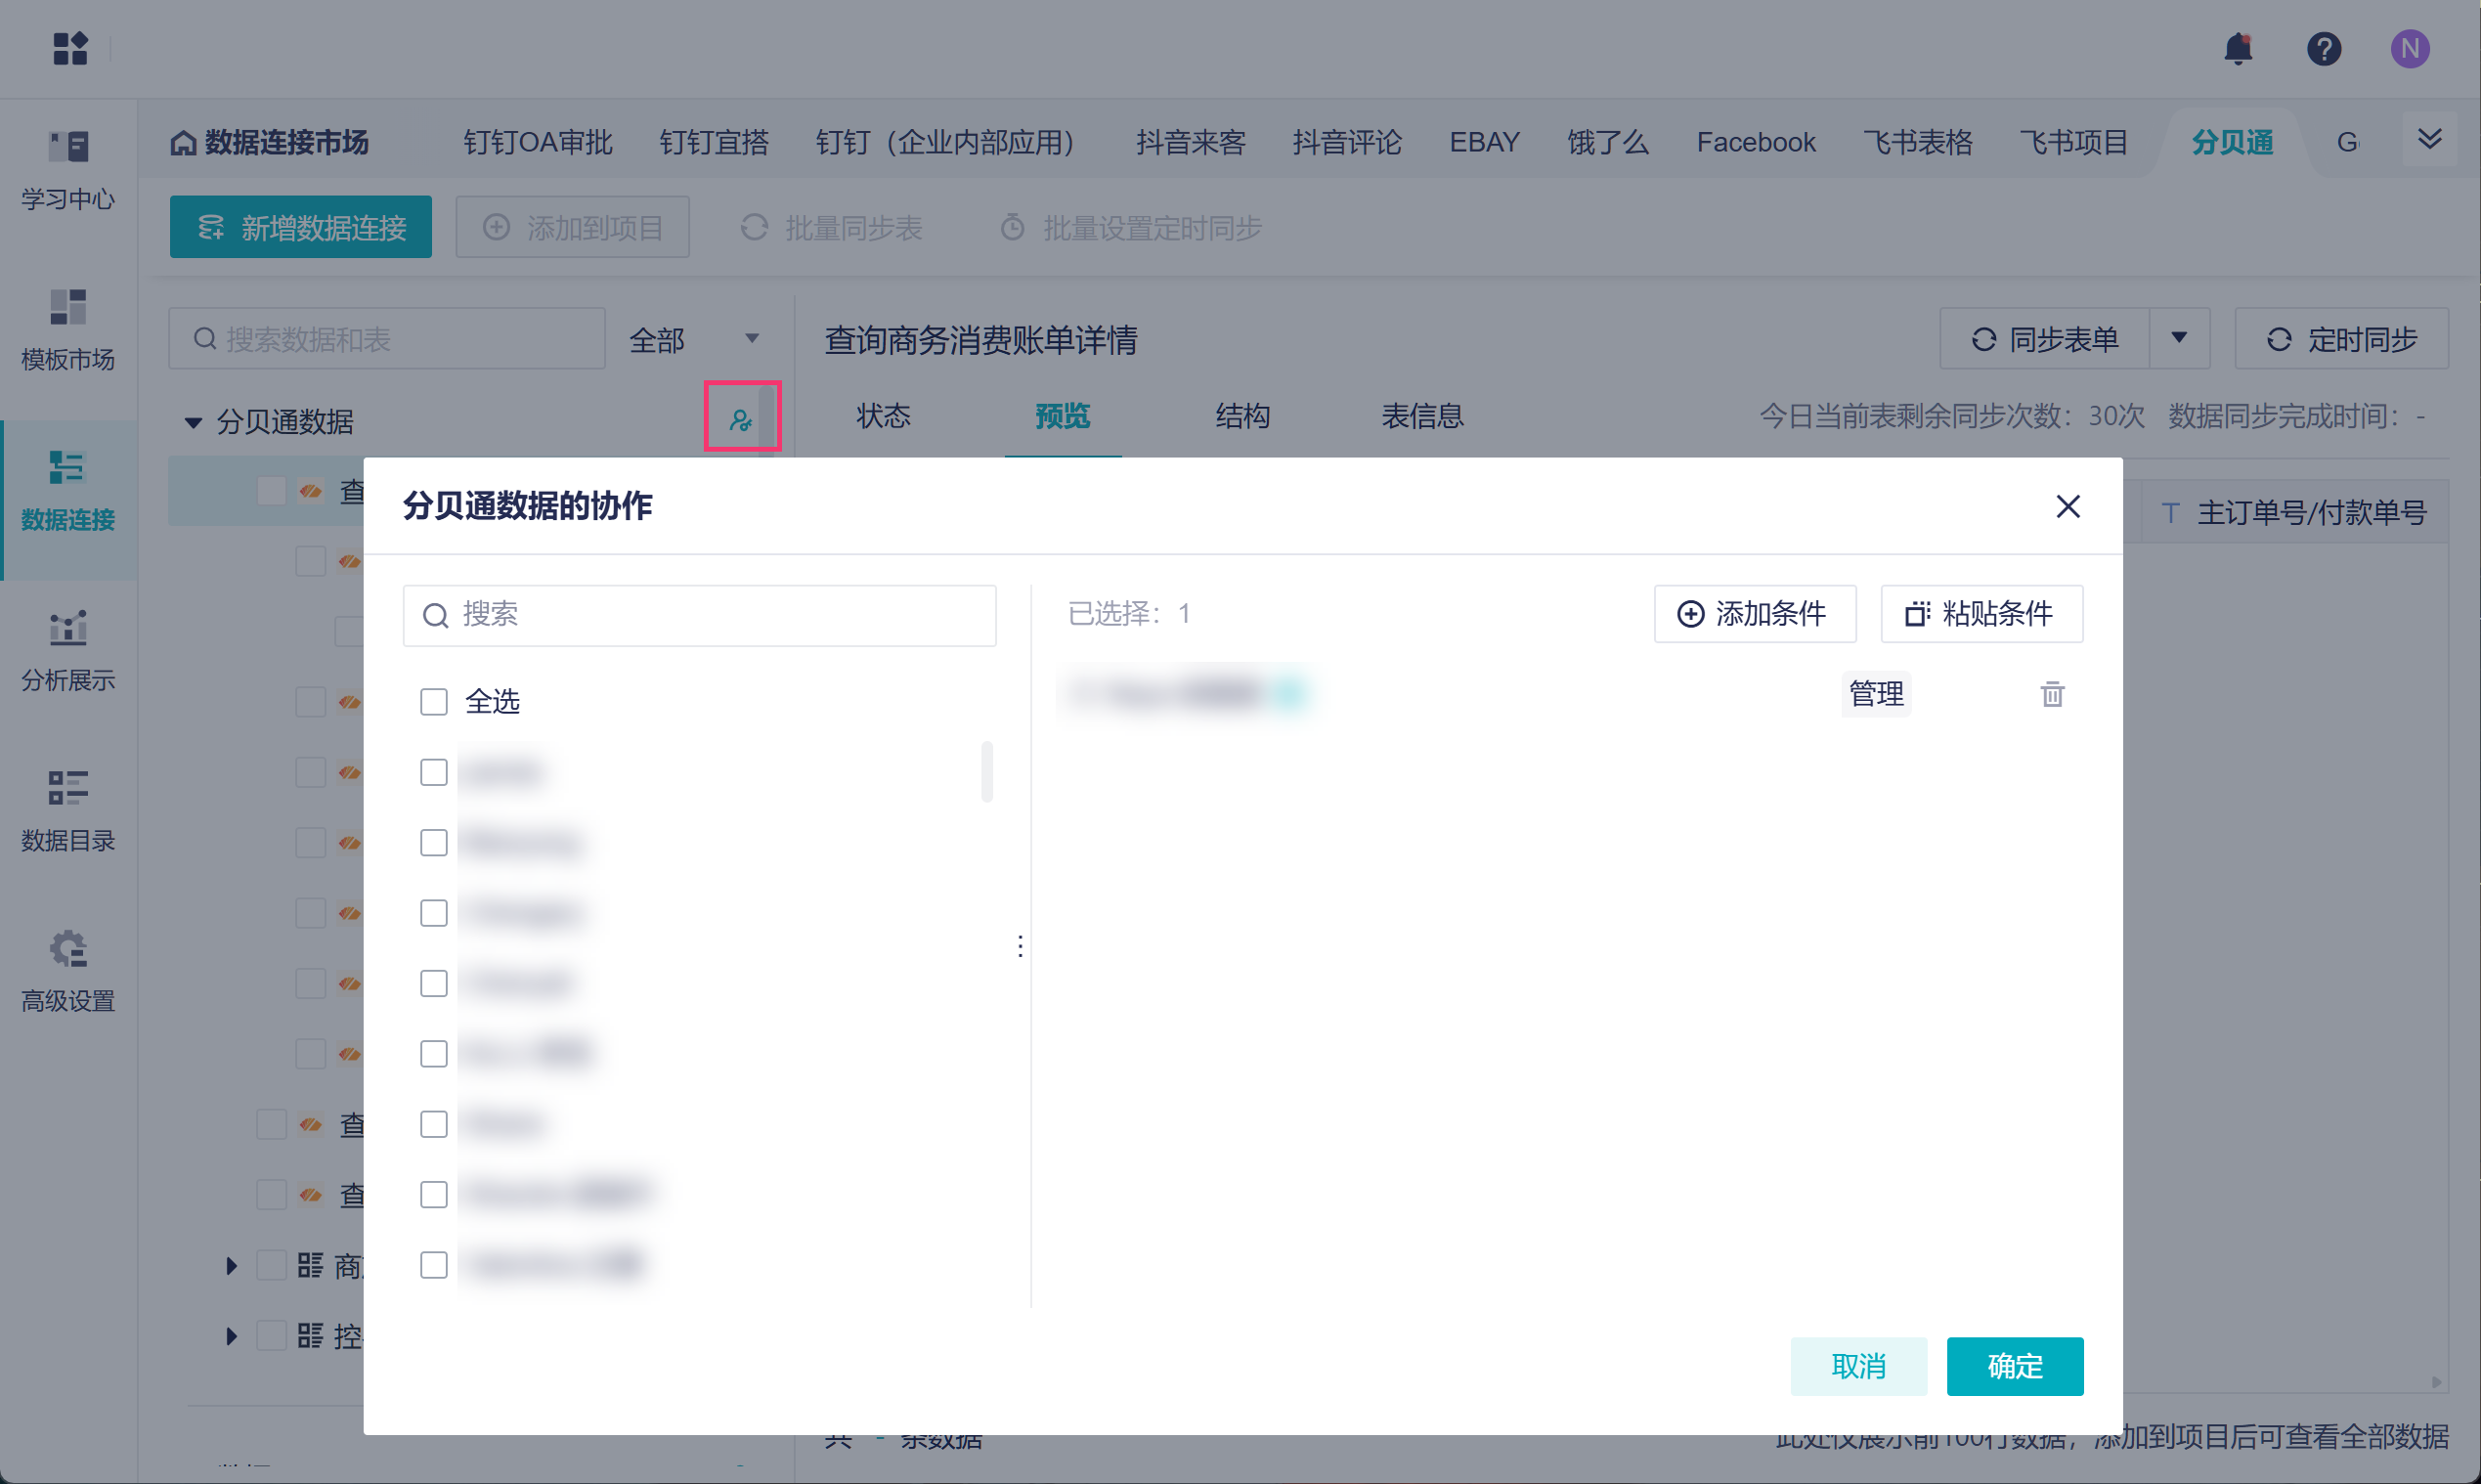Open 数据连接 in the left sidebar

point(68,490)
